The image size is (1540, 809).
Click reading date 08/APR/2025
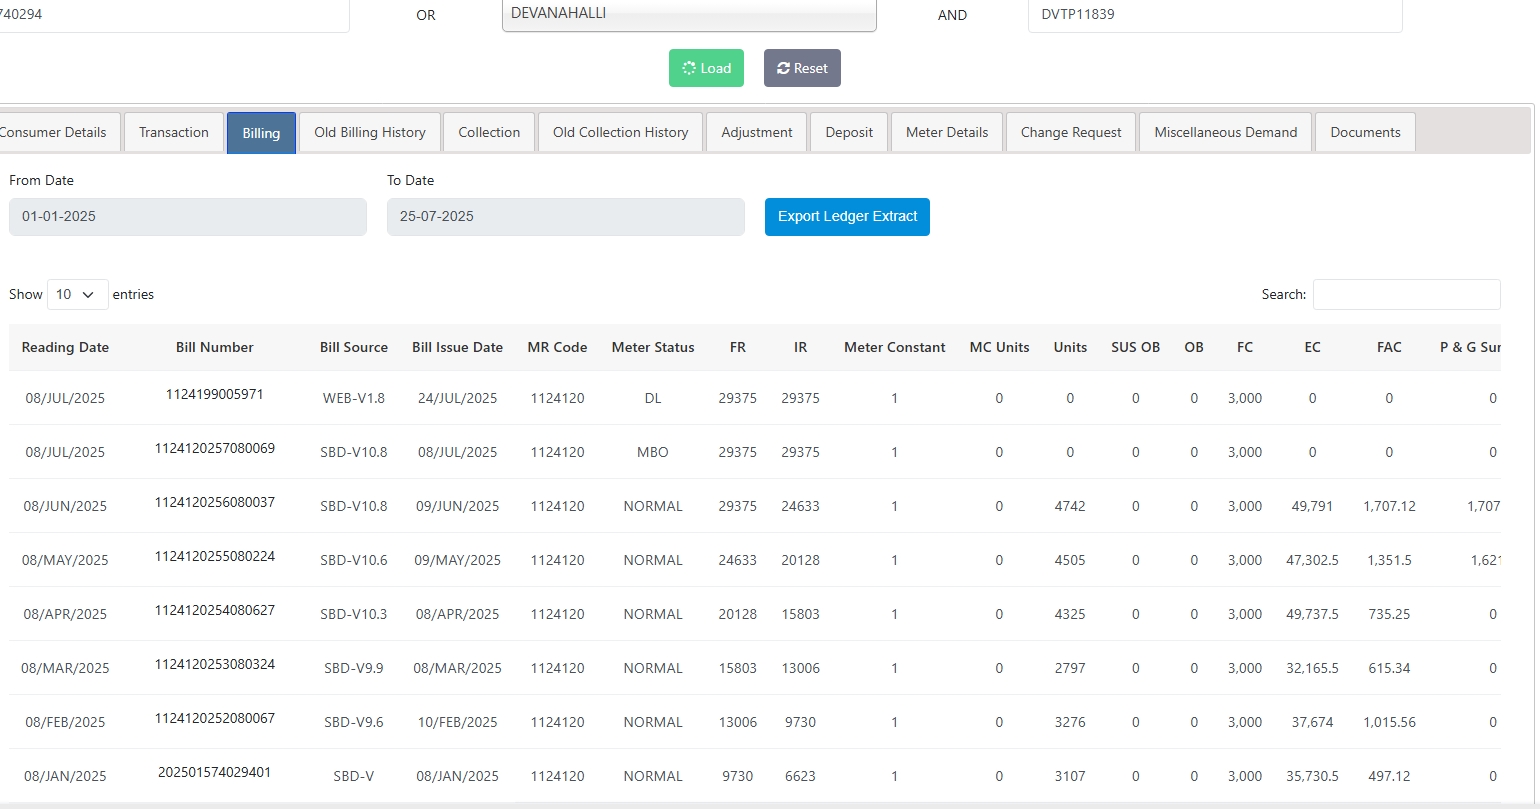pyautogui.click(x=65, y=614)
